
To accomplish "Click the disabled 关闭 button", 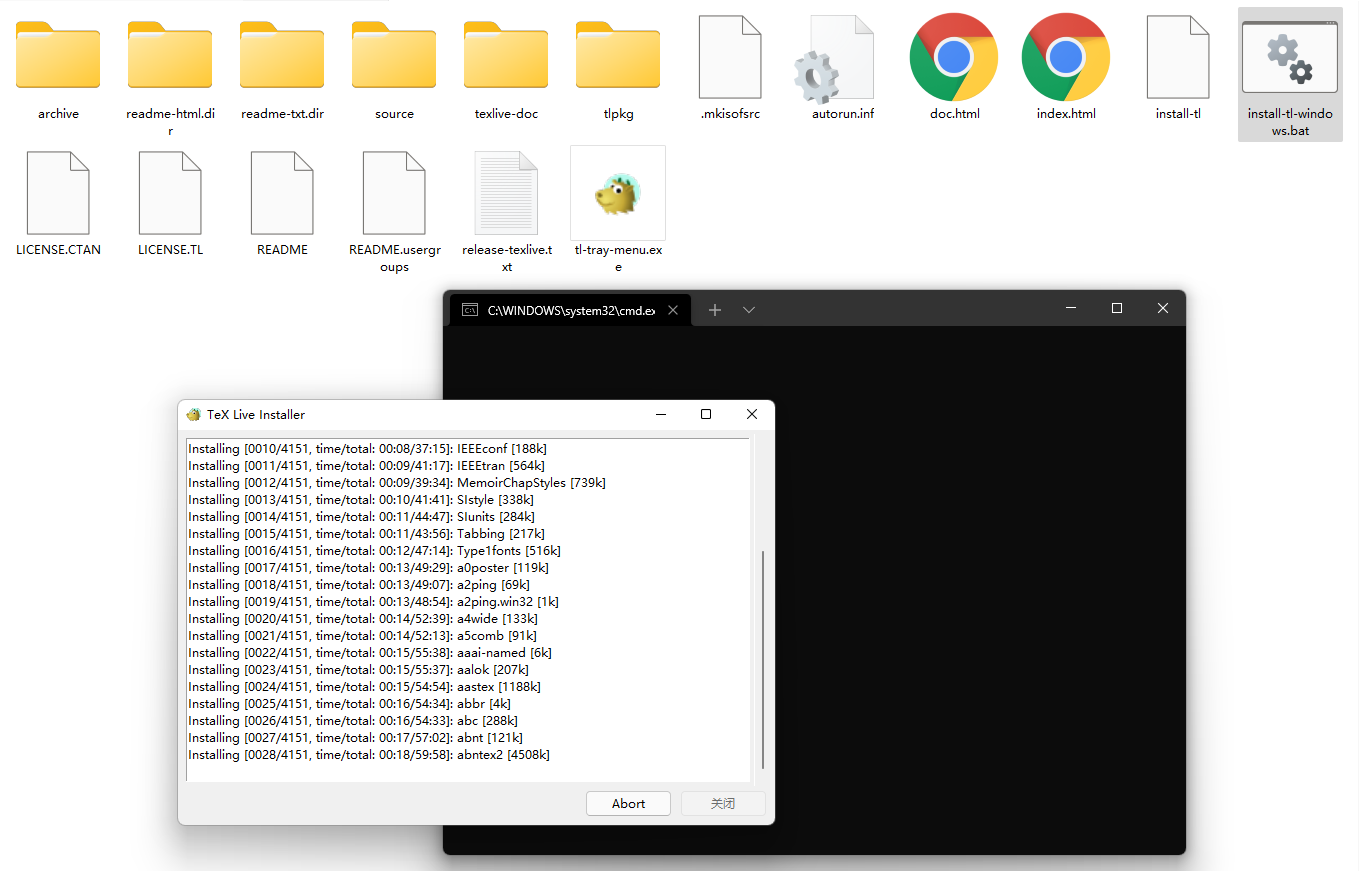I will 723,803.
